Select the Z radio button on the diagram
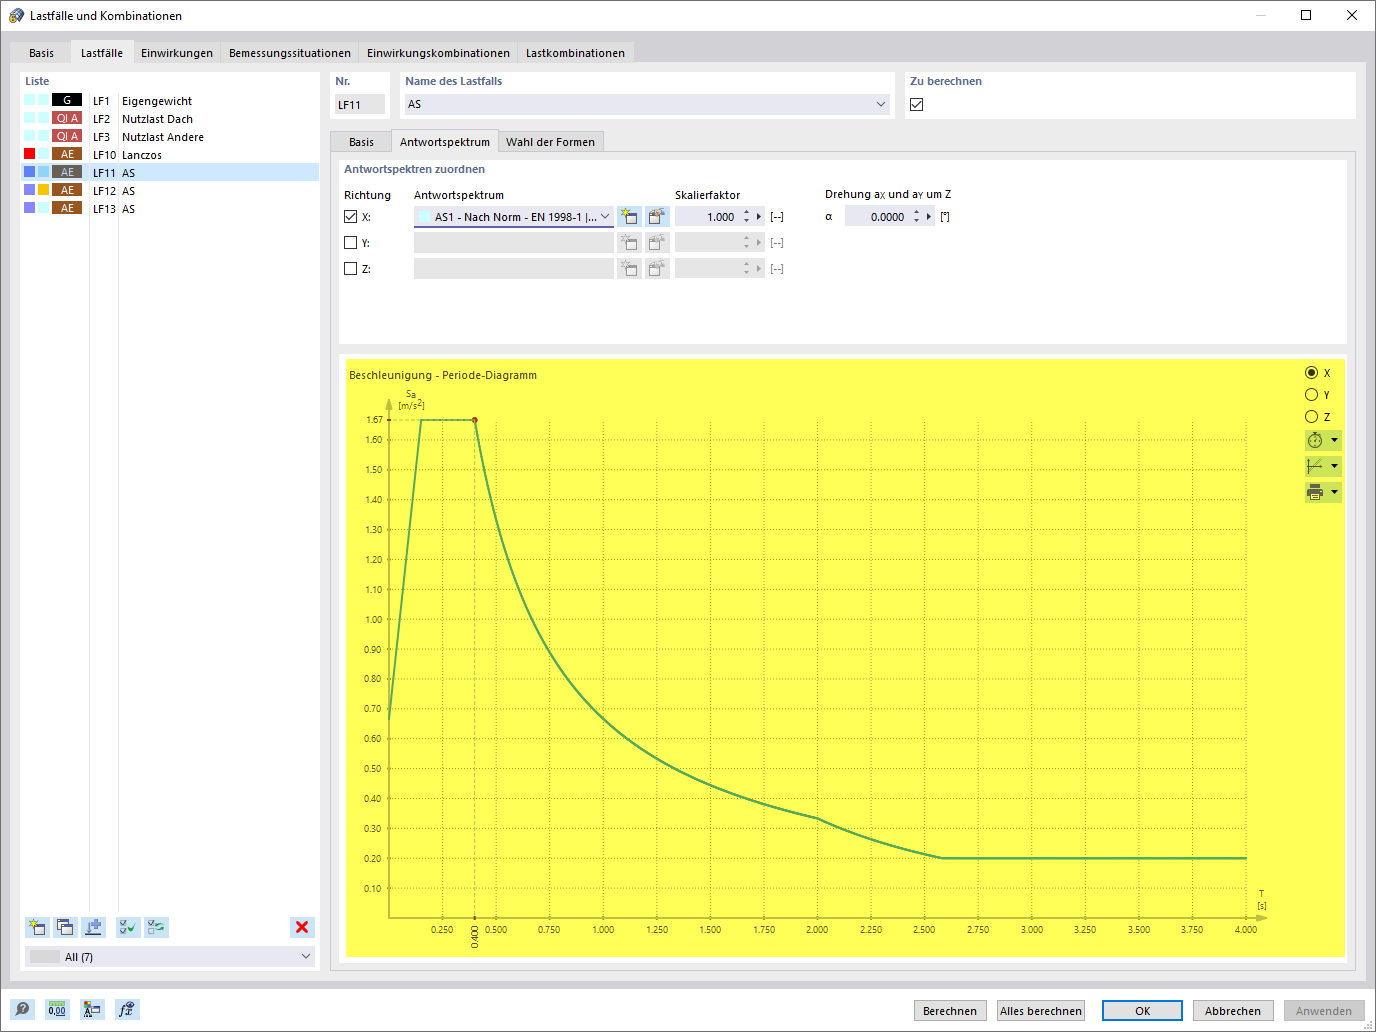Viewport: 1376px width, 1032px height. [x=1311, y=417]
